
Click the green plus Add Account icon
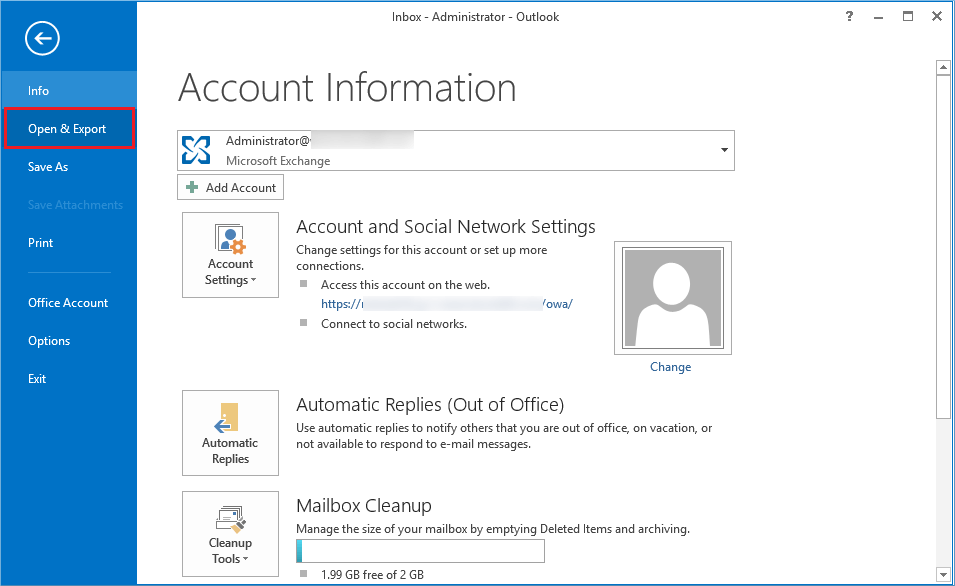point(192,188)
